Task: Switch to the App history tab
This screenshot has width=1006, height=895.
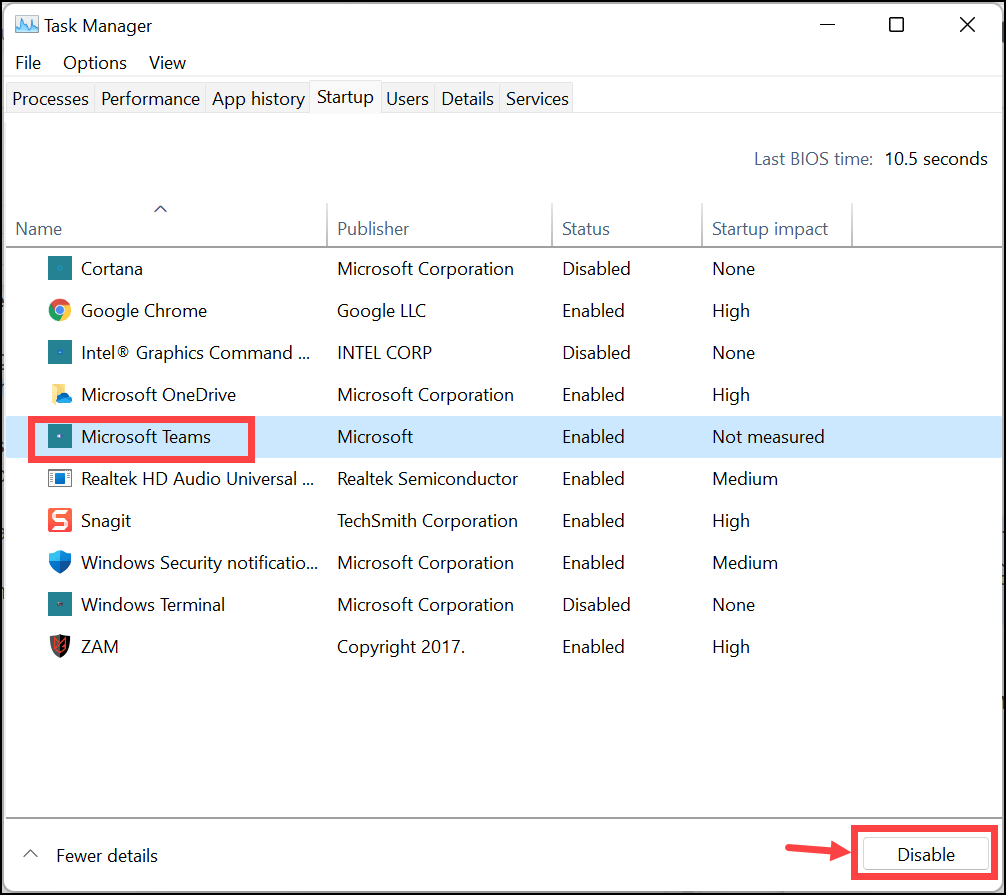Action: click(258, 98)
